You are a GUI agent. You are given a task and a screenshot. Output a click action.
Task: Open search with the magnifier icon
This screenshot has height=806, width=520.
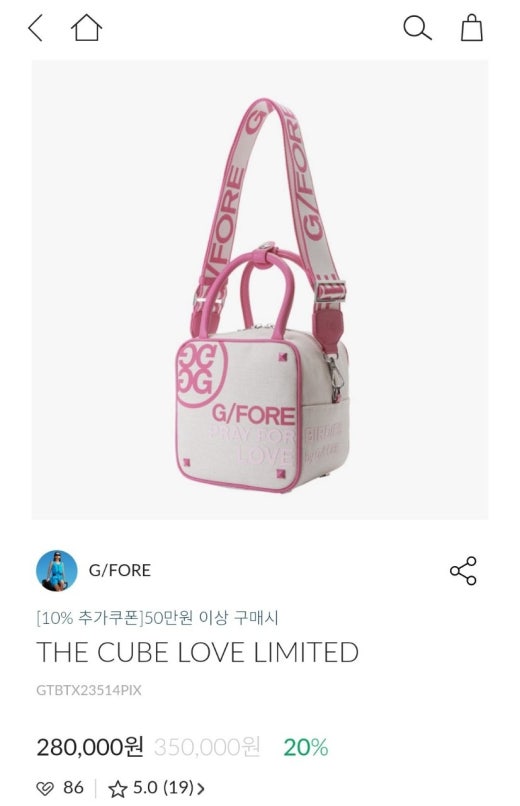point(417,28)
